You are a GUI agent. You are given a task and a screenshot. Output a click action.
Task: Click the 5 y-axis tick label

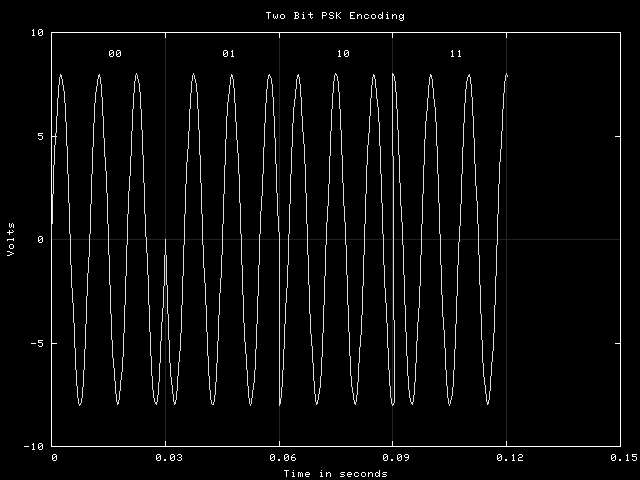point(40,136)
